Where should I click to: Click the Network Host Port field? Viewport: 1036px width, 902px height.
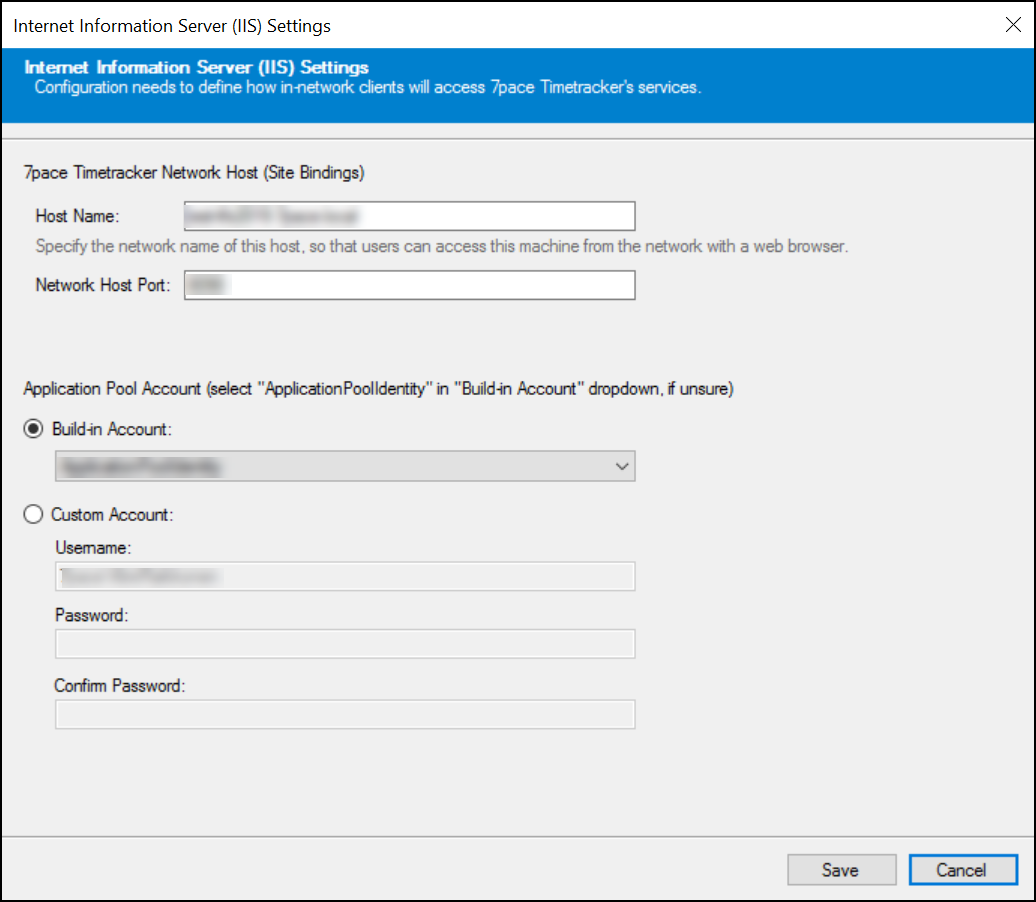410,285
